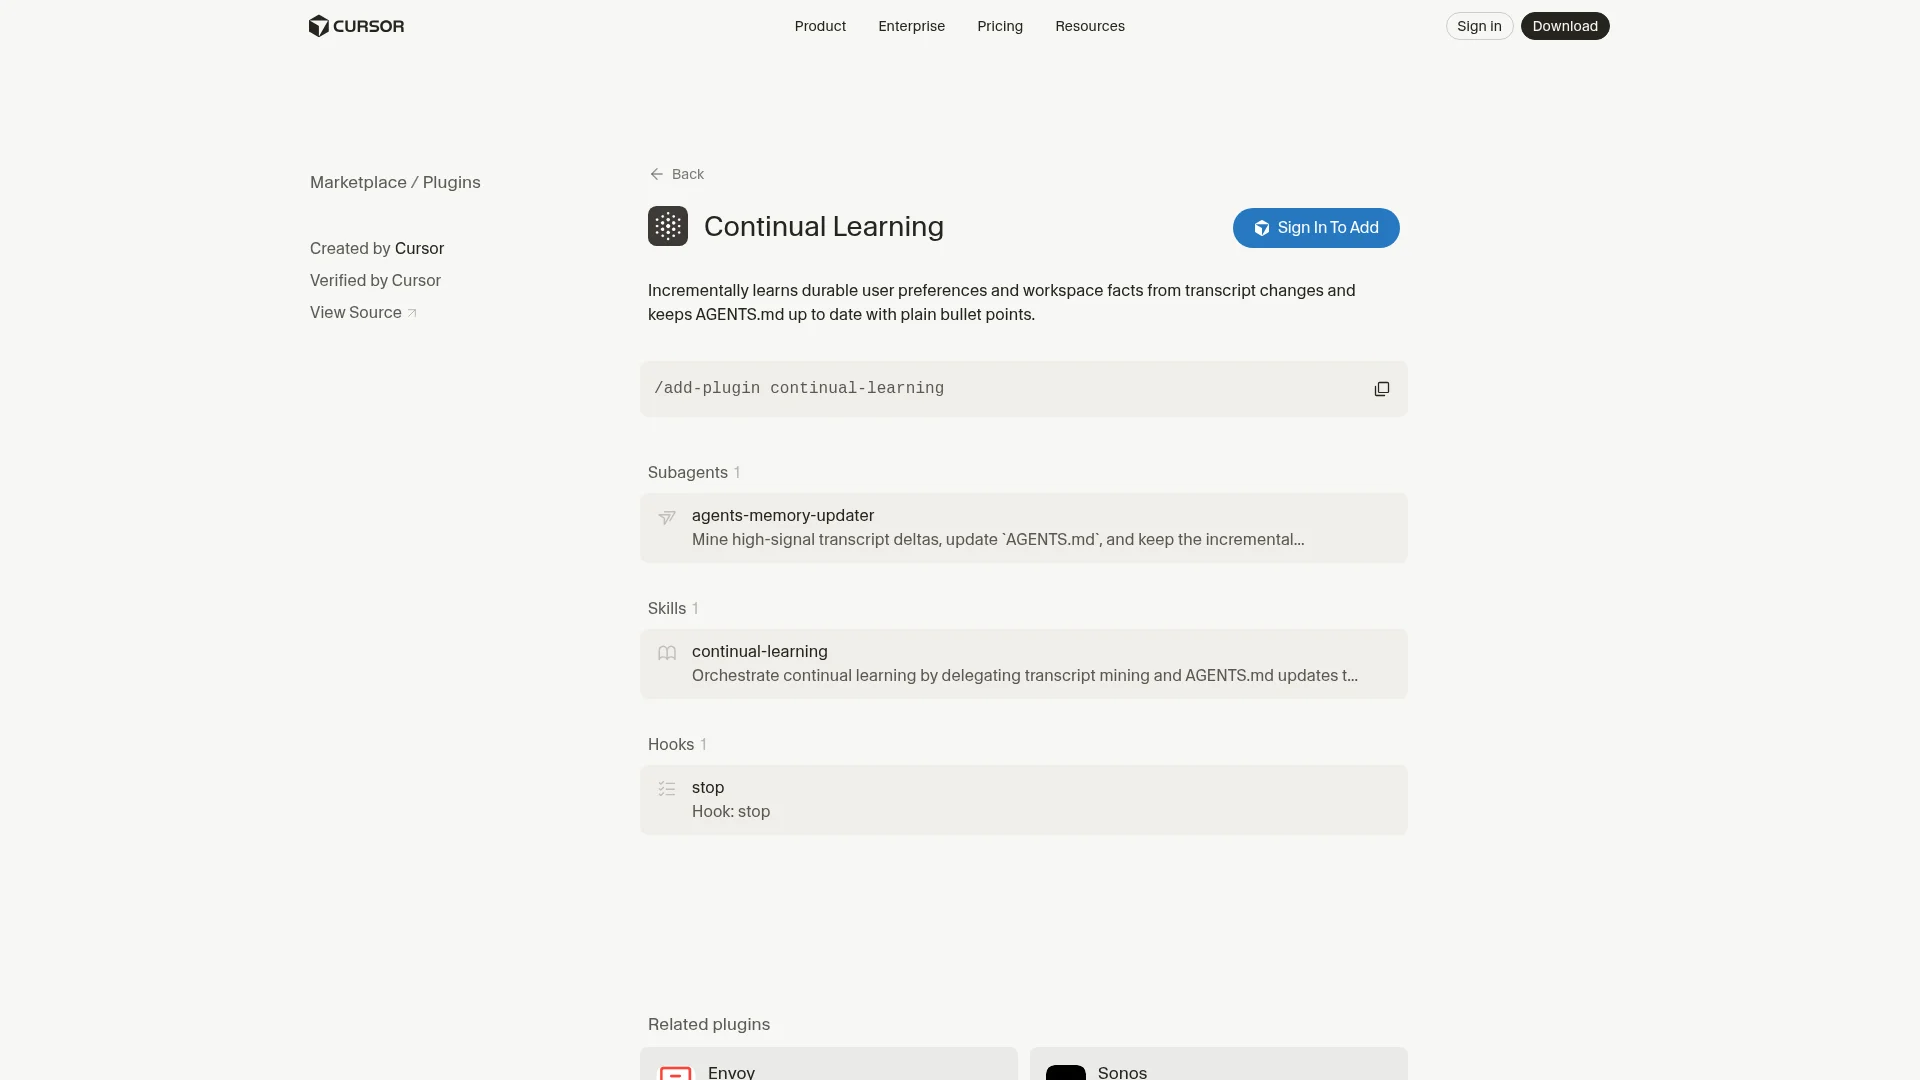
Task: Open the Product menu
Action: 820,26
